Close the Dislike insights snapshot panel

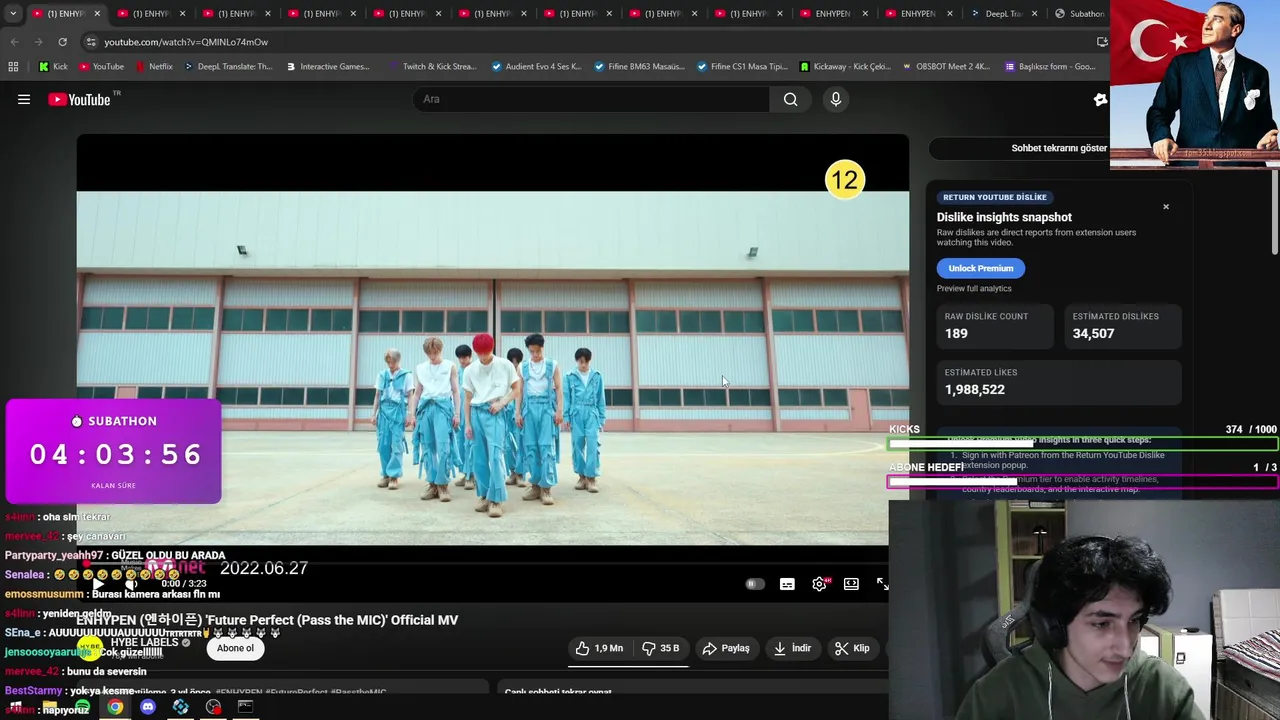tap(1165, 207)
